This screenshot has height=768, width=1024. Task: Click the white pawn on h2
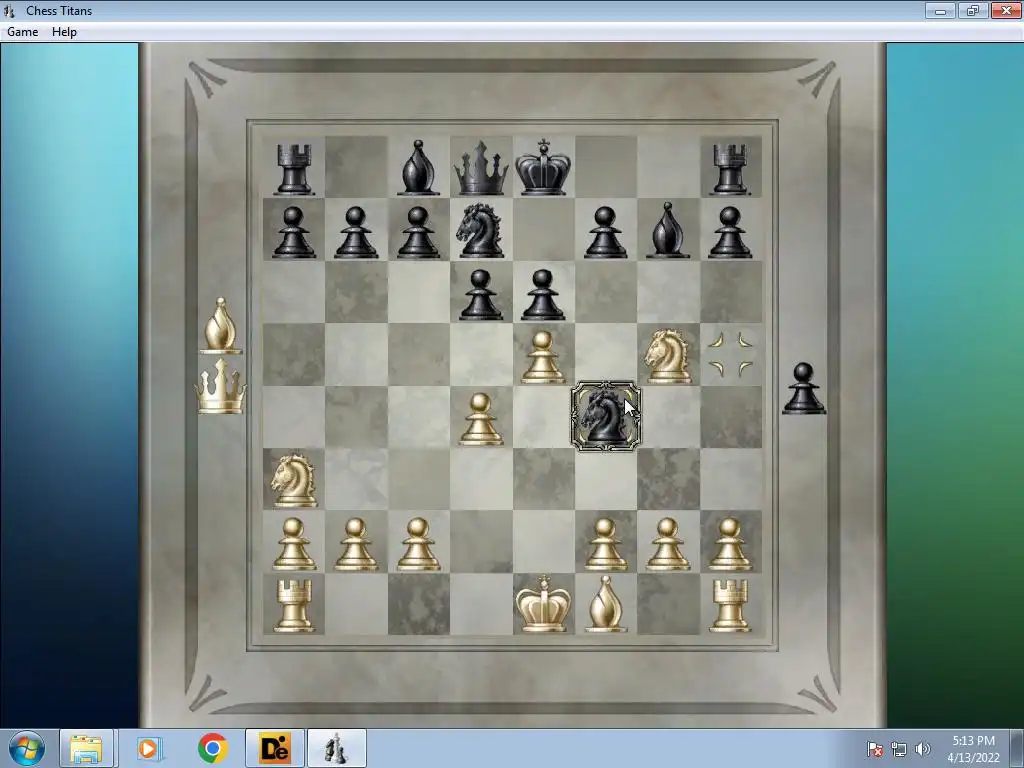[x=730, y=544]
